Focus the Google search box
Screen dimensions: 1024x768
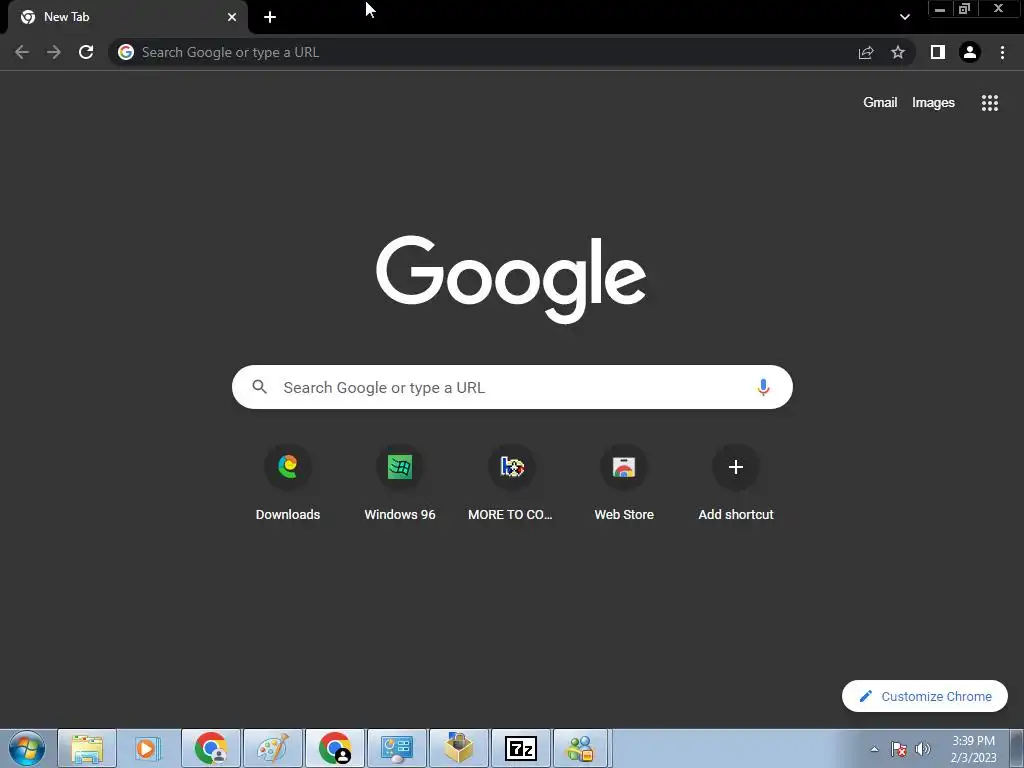pyautogui.click(x=512, y=387)
